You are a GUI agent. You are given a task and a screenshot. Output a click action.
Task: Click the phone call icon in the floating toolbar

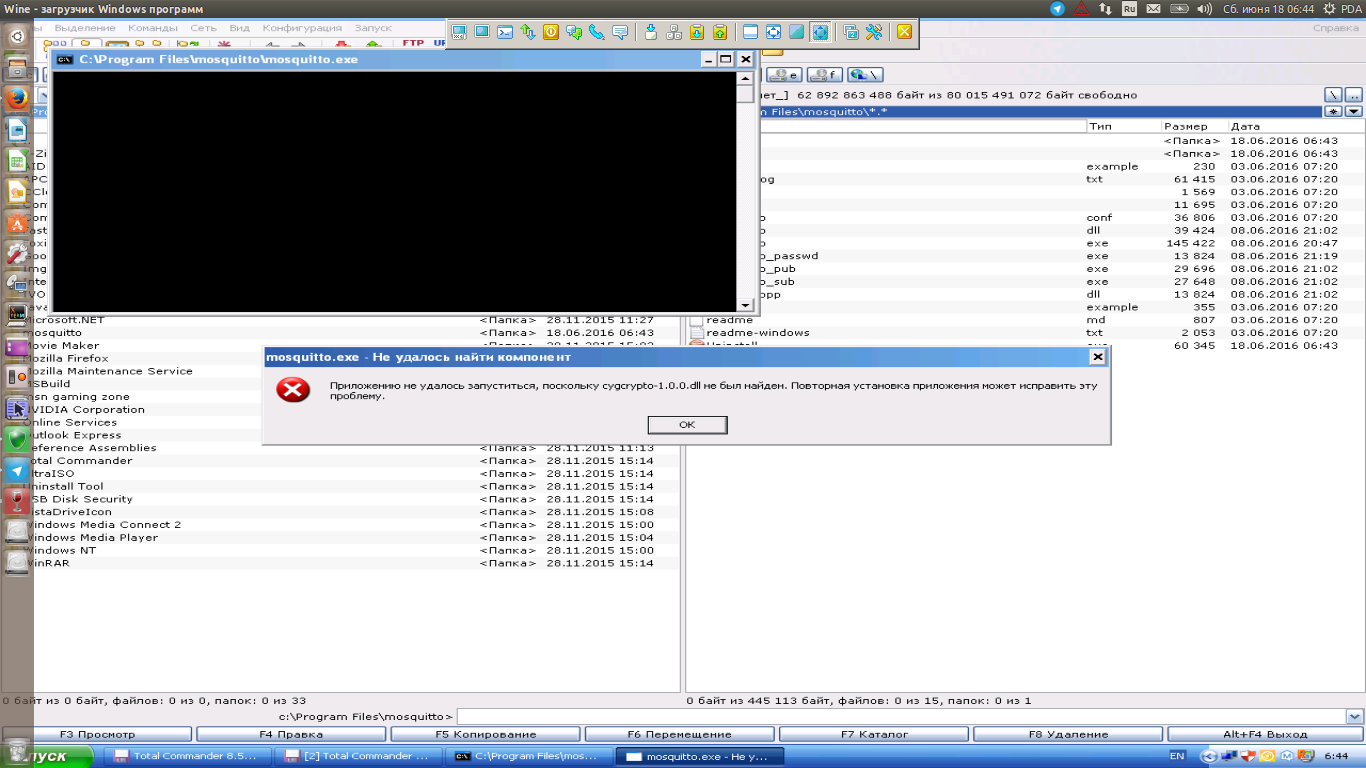(x=597, y=32)
